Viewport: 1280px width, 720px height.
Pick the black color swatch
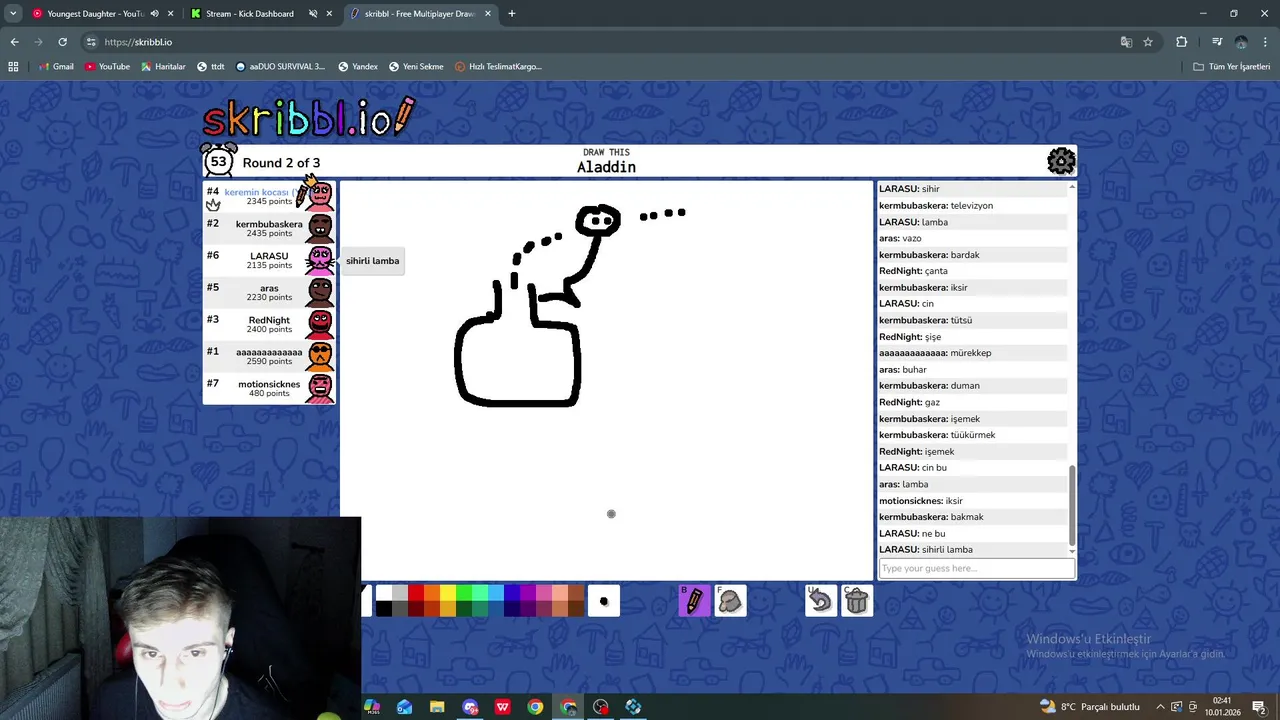tap(384, 609)
